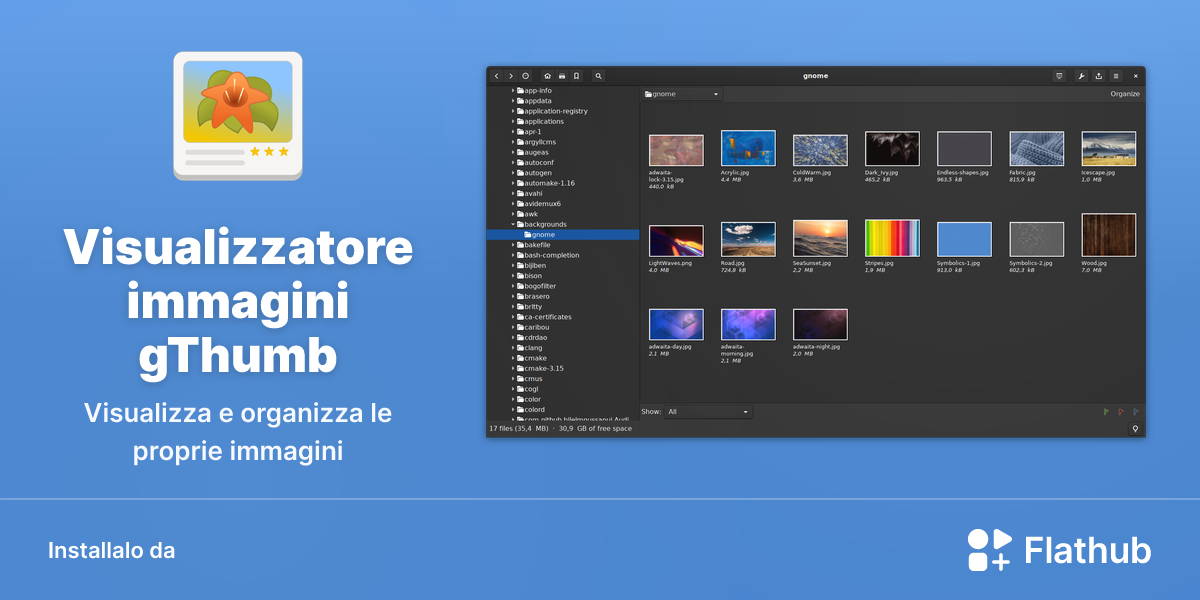
Task: Select the Fabric.jpg thumbnail
Action: pyautogui.click(x=1036, y=148)
